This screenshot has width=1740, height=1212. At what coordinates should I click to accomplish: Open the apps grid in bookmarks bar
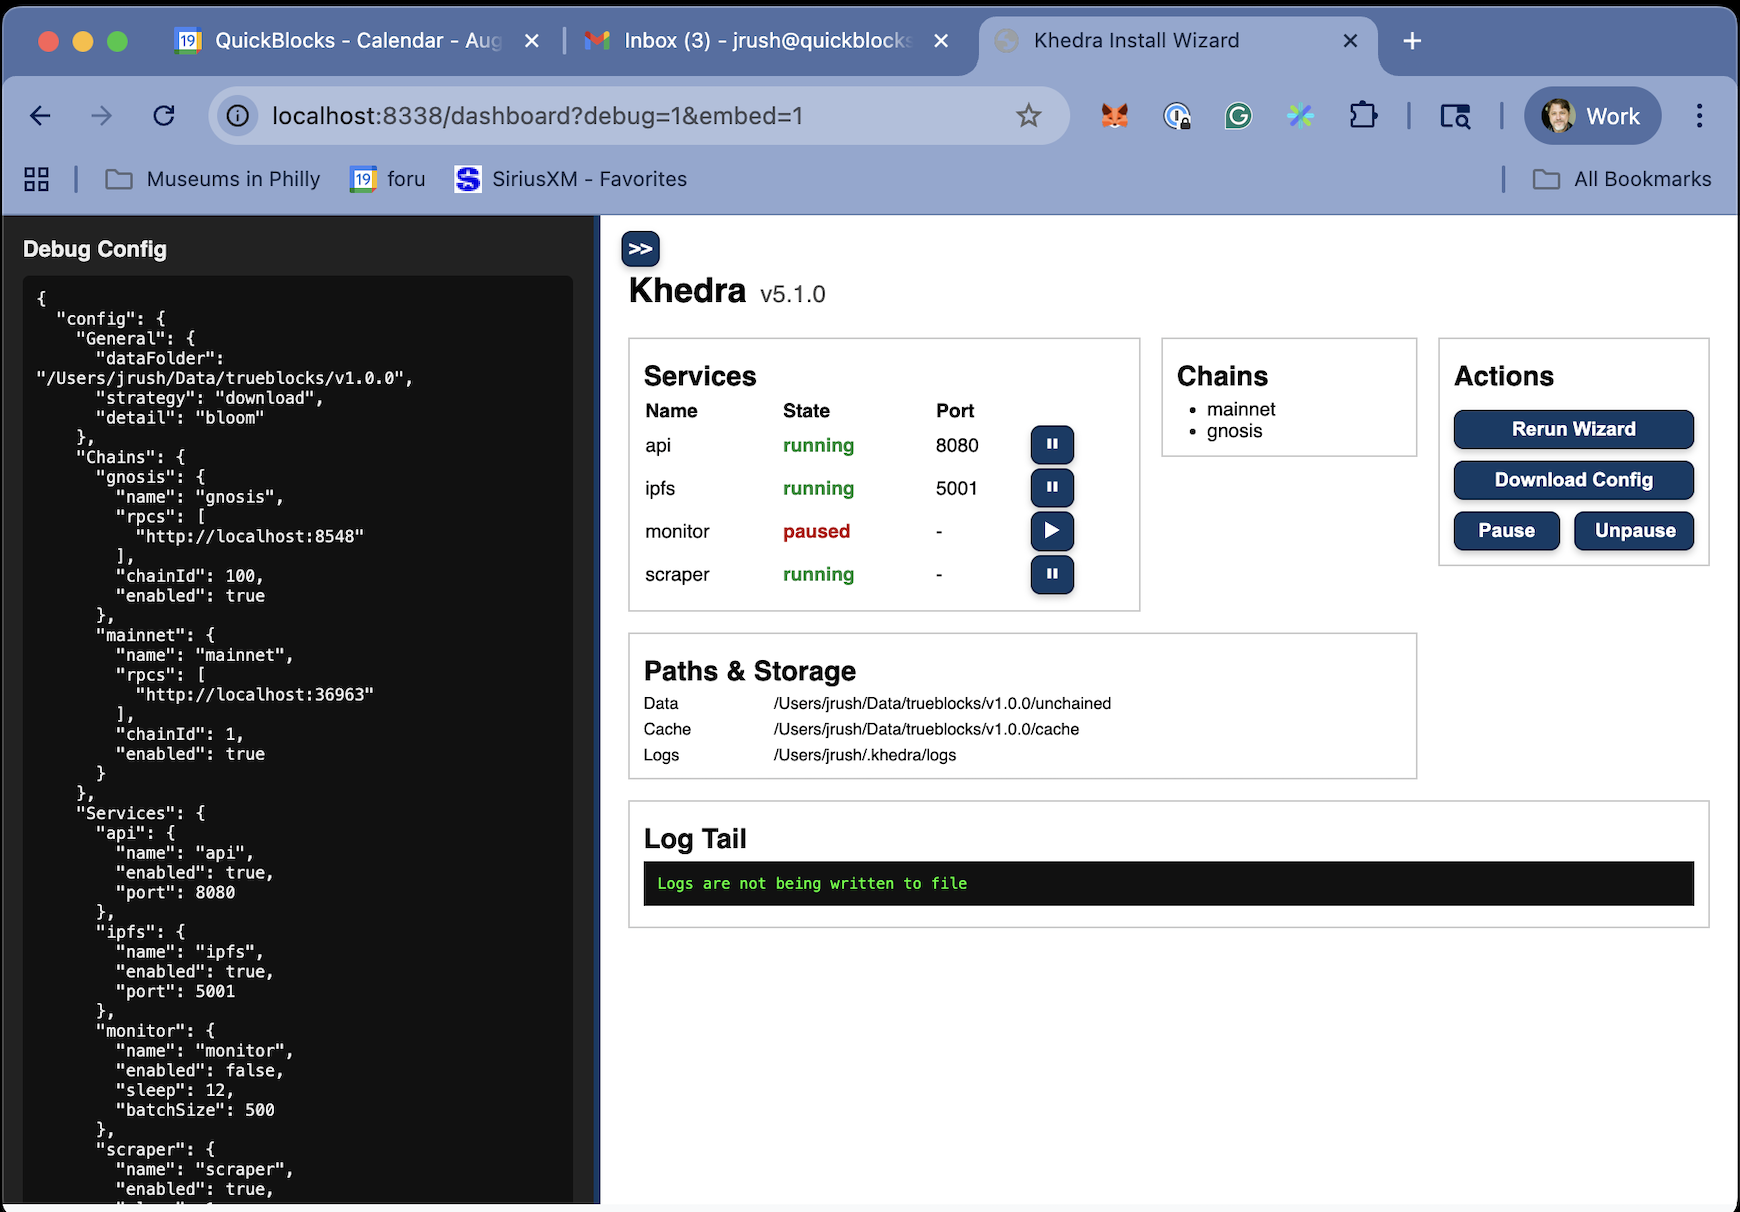37,179
